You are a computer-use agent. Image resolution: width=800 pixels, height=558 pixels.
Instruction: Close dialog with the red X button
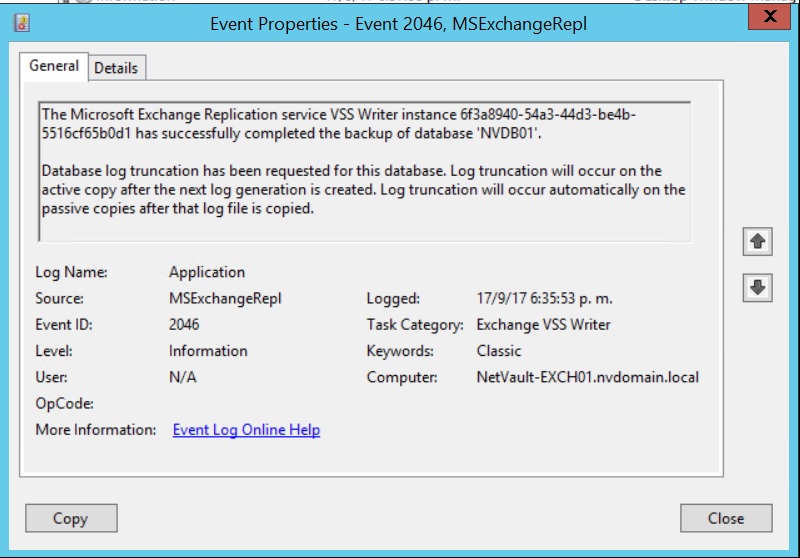tap(769, 16)
